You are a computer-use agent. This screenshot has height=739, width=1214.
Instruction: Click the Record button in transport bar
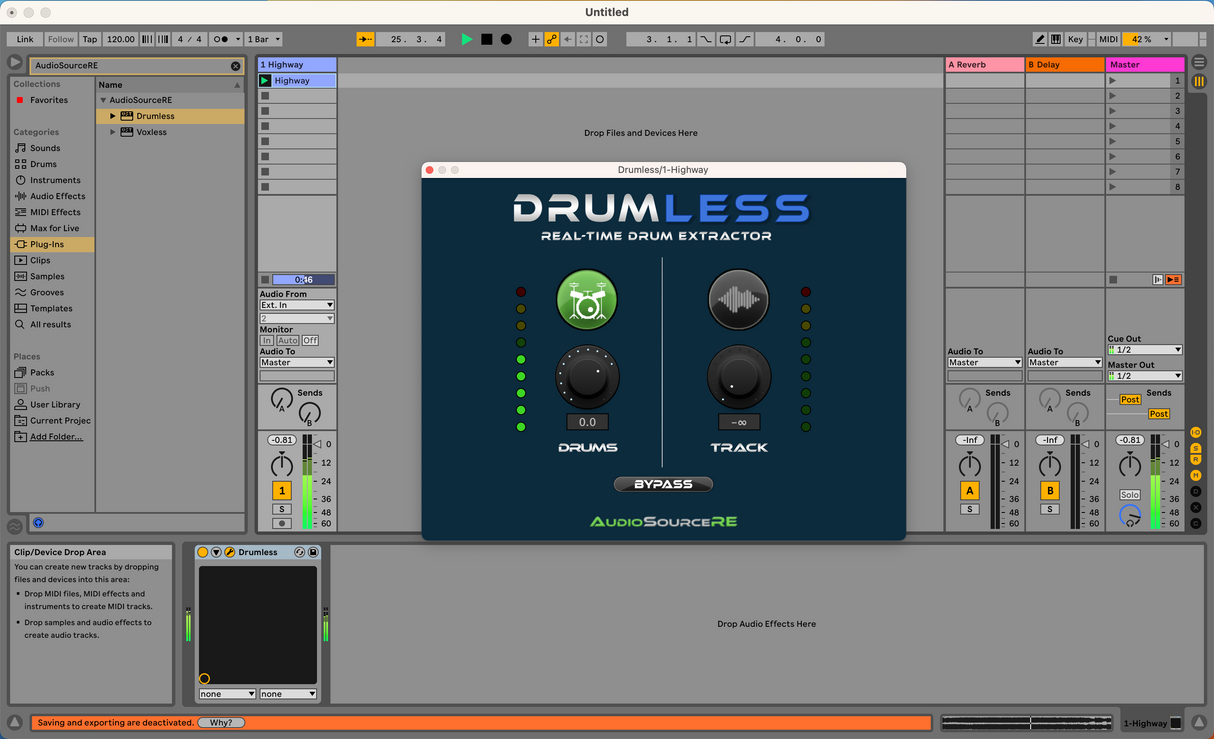pos(506,39)
